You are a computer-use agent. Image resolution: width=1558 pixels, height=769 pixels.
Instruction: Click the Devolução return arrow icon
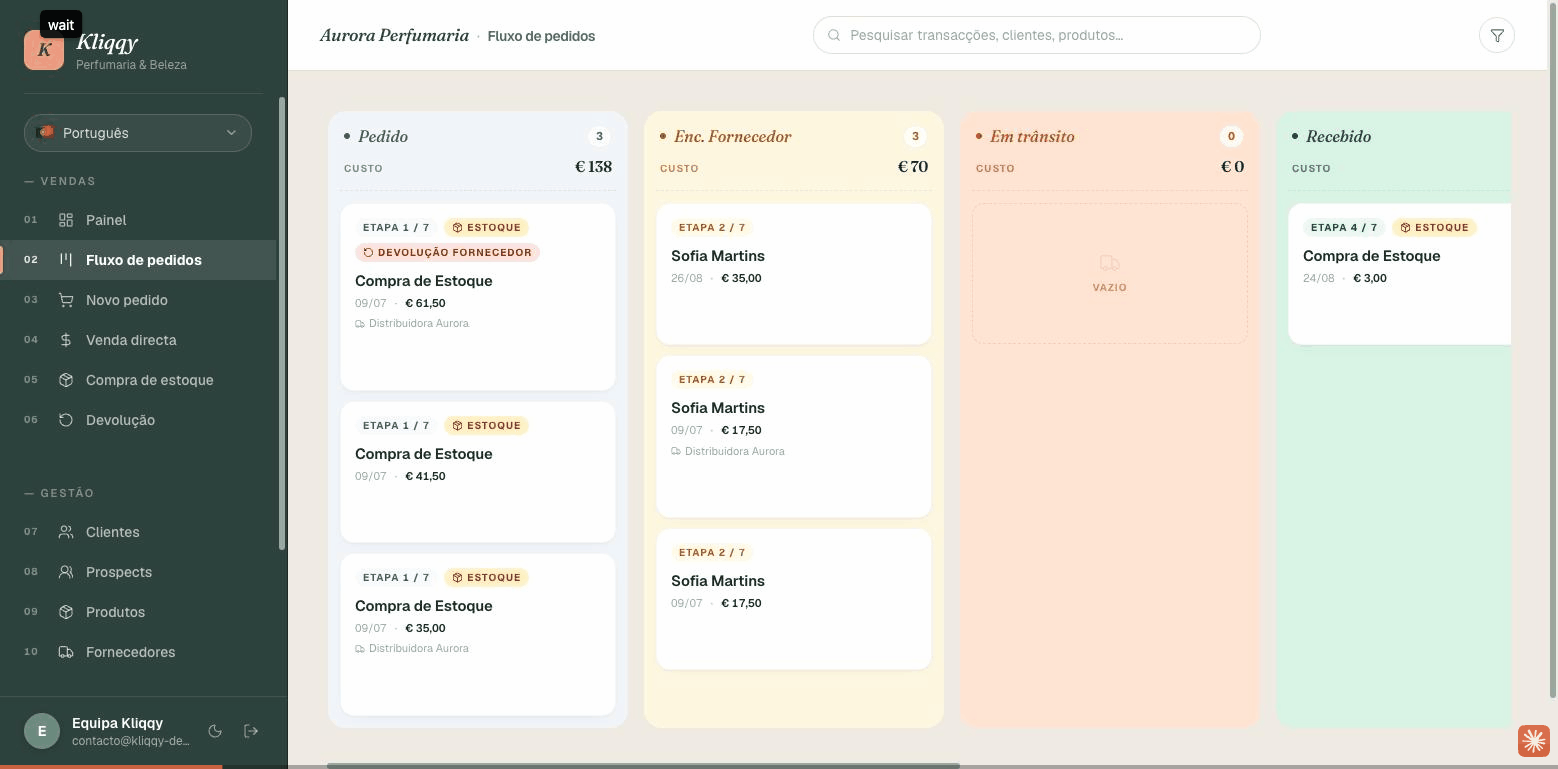[x=66, y=420]
